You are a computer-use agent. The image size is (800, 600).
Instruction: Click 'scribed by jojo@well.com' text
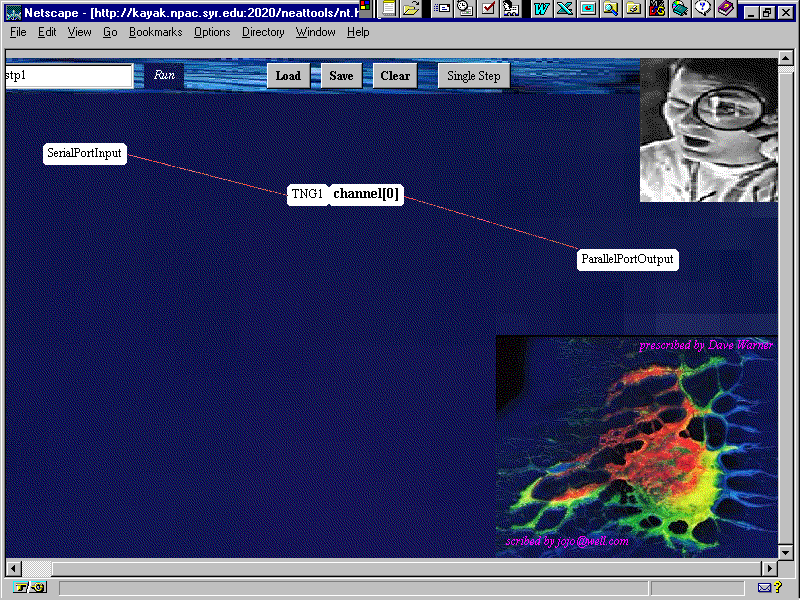click(x=567, y=541)
